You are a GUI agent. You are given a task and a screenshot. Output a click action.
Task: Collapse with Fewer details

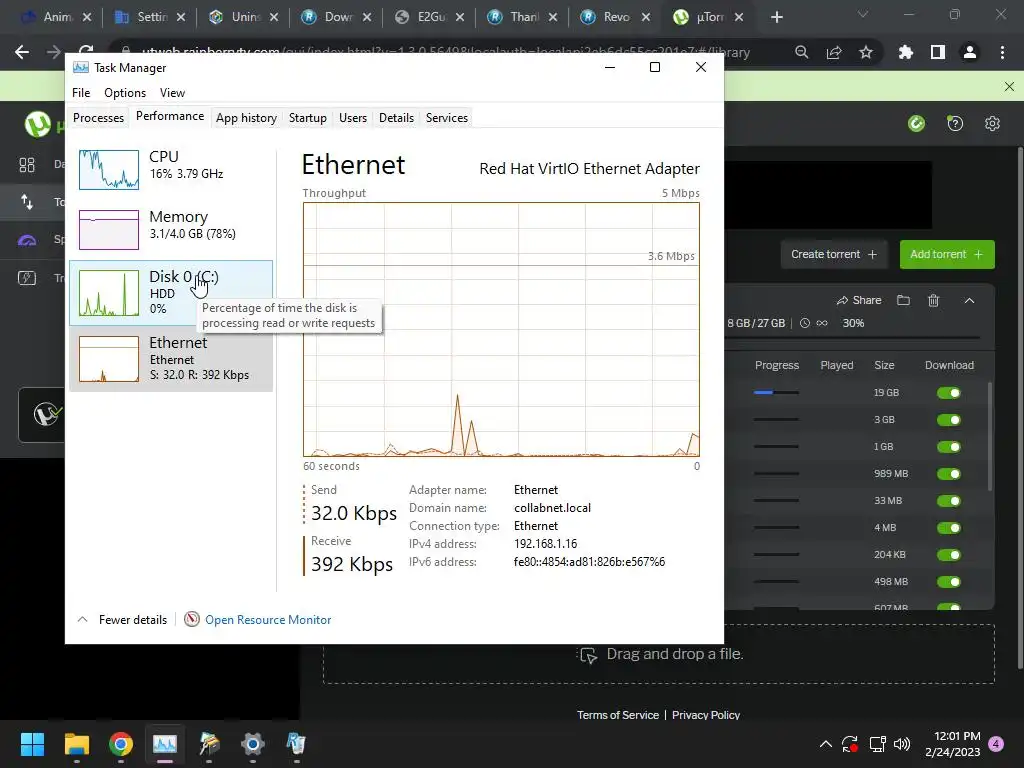coord(122,620)
